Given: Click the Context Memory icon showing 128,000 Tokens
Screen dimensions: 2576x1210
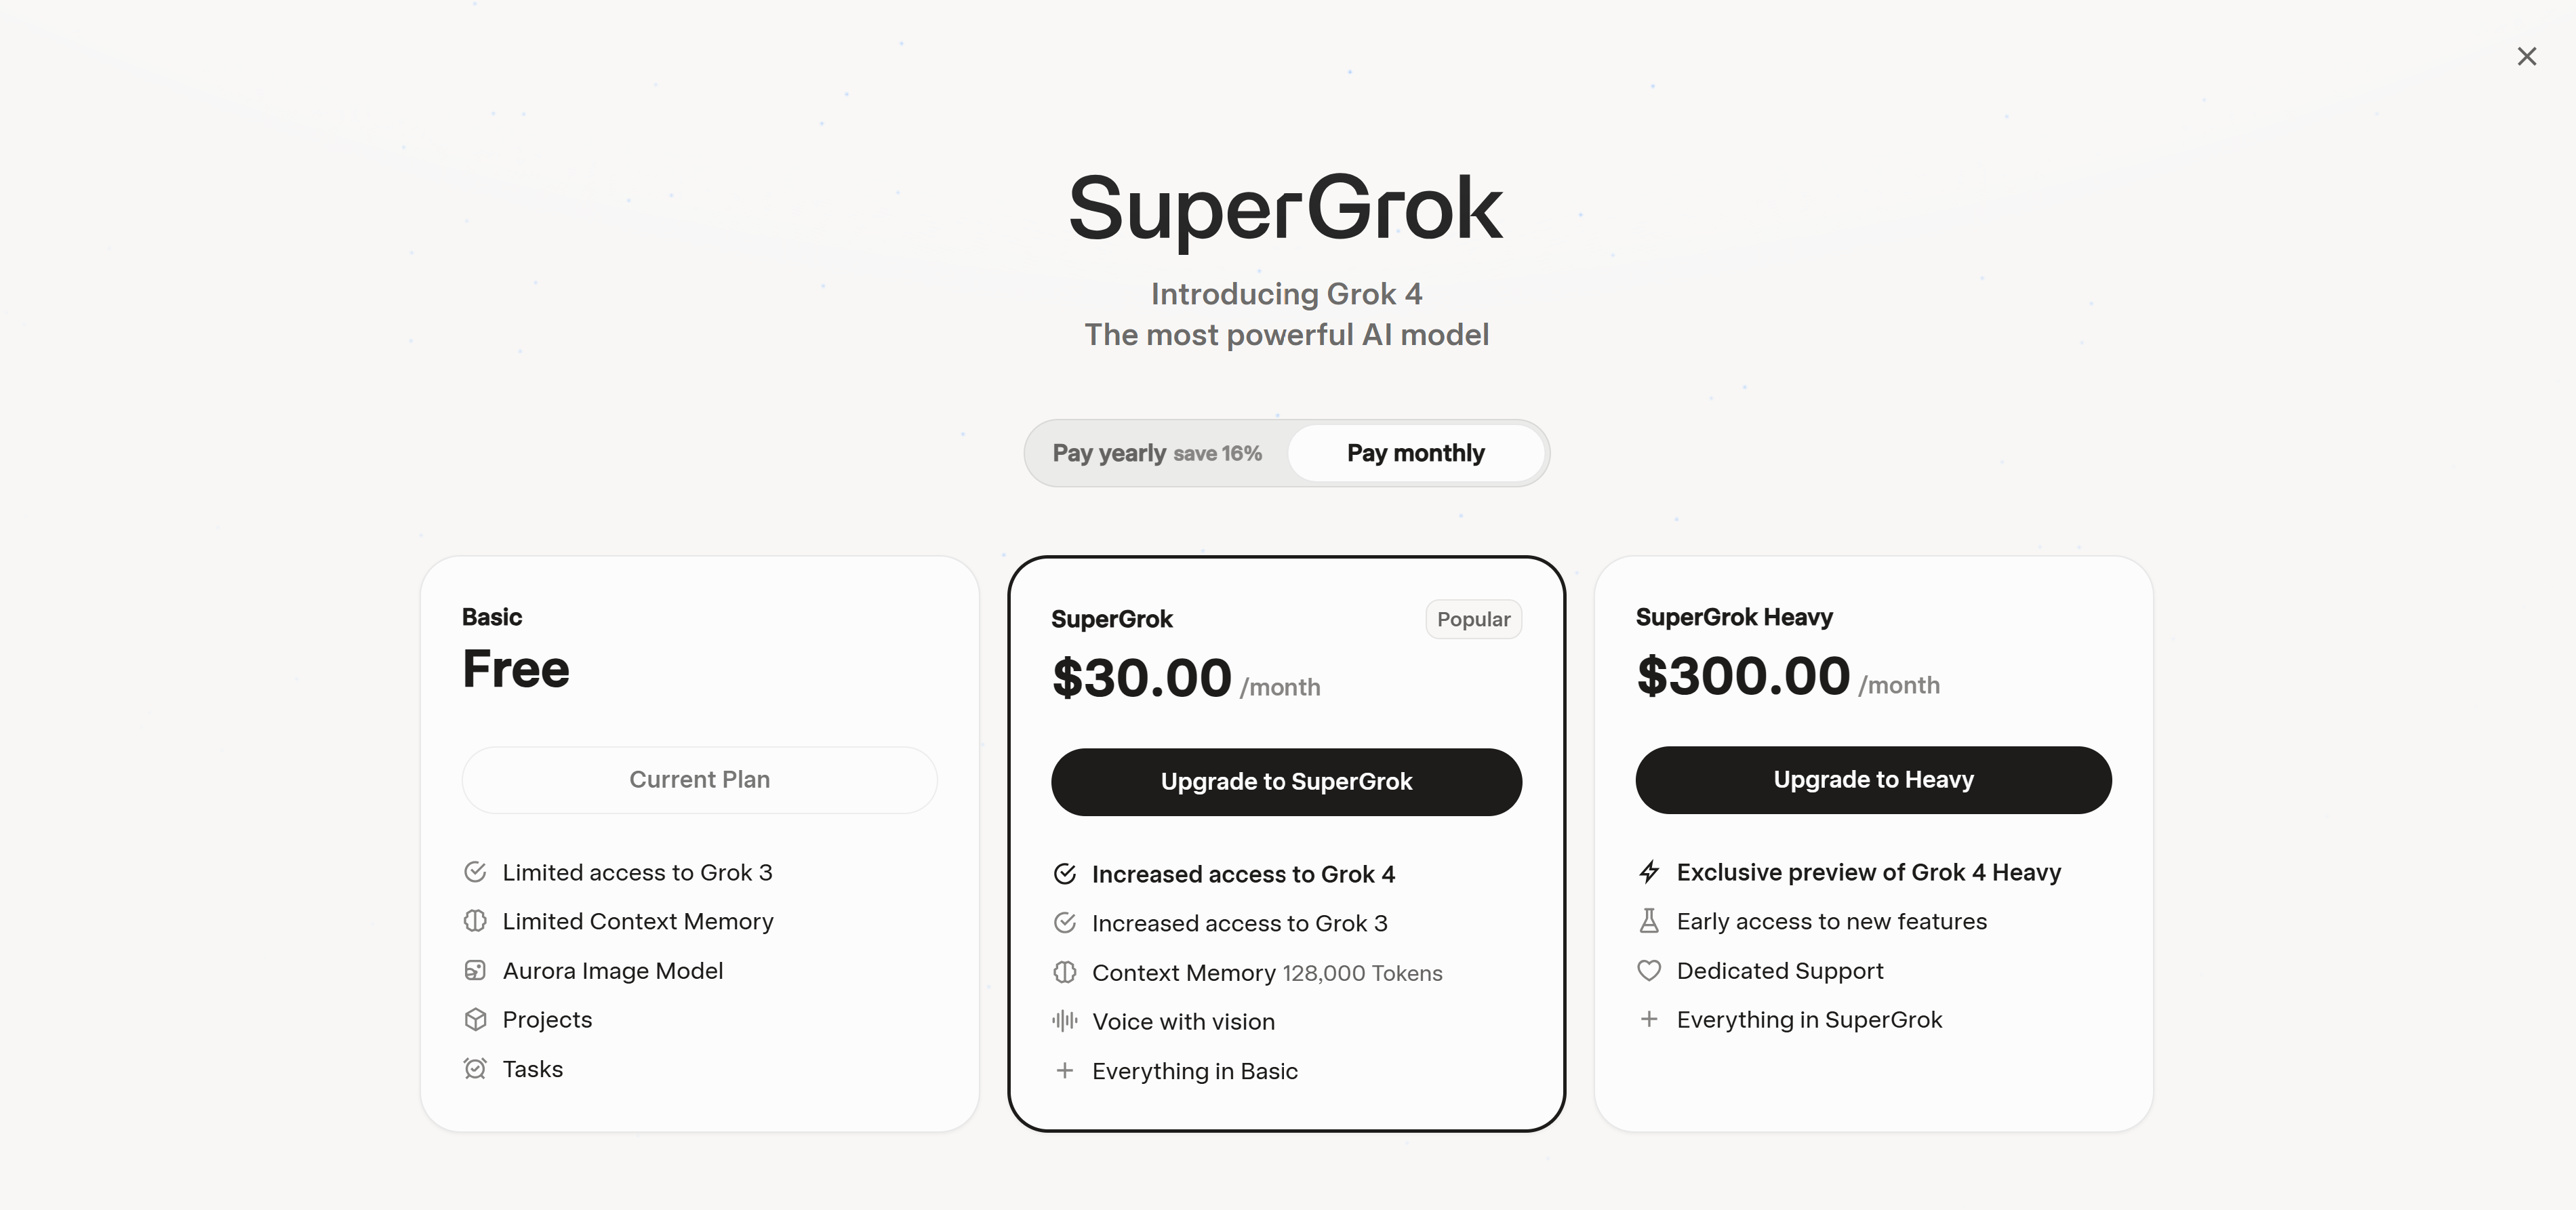Looking at the screenshot, I should pyautogui.click(x=1065, y=972).
